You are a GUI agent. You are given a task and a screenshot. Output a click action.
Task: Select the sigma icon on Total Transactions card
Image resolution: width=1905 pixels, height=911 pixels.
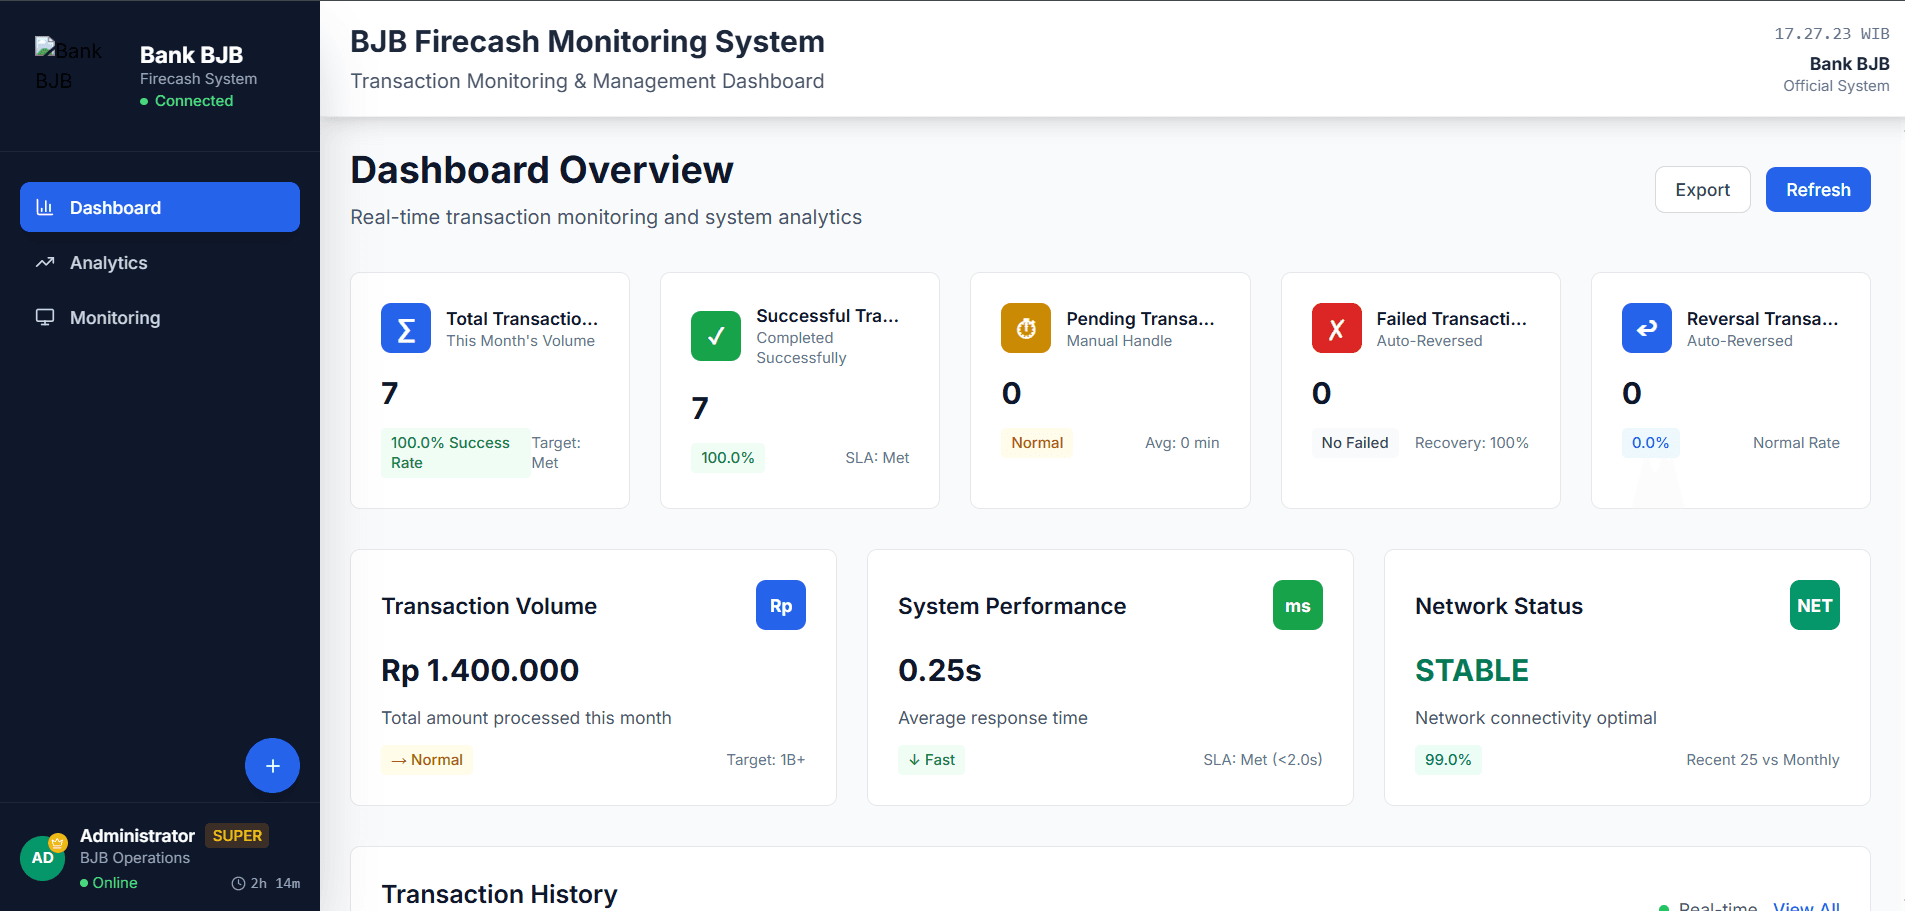point(405,328)
